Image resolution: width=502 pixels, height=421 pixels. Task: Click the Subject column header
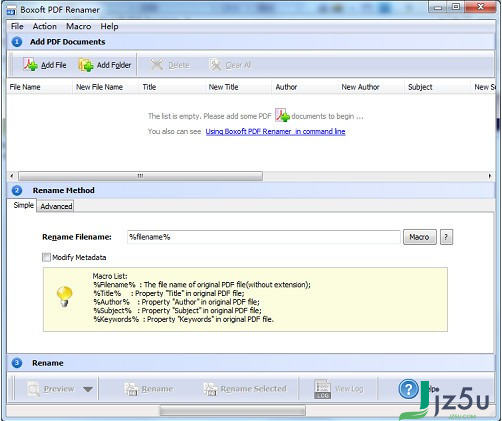coord(438,87)
